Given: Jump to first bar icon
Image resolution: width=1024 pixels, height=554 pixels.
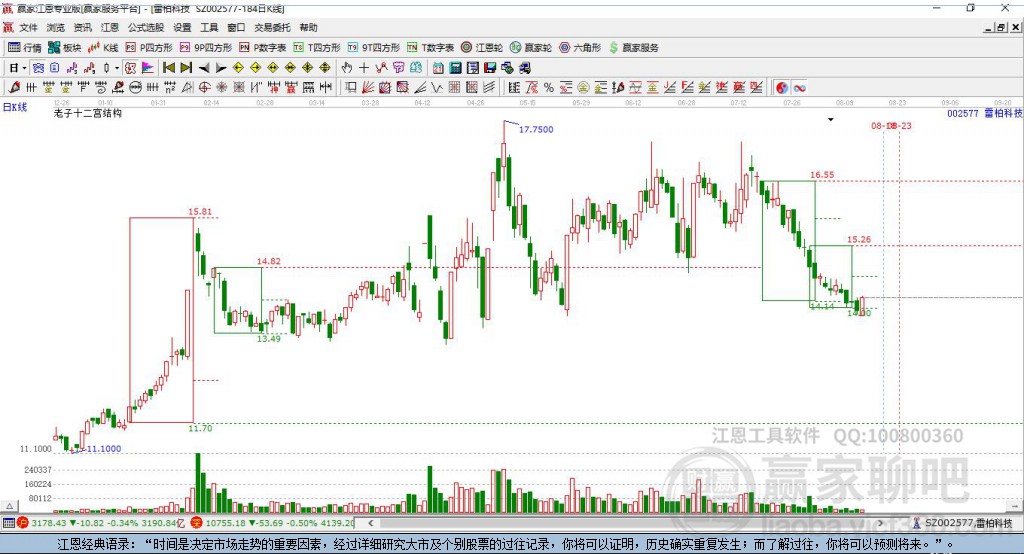Looking at the screenshot, I should (x=168, y=68).
